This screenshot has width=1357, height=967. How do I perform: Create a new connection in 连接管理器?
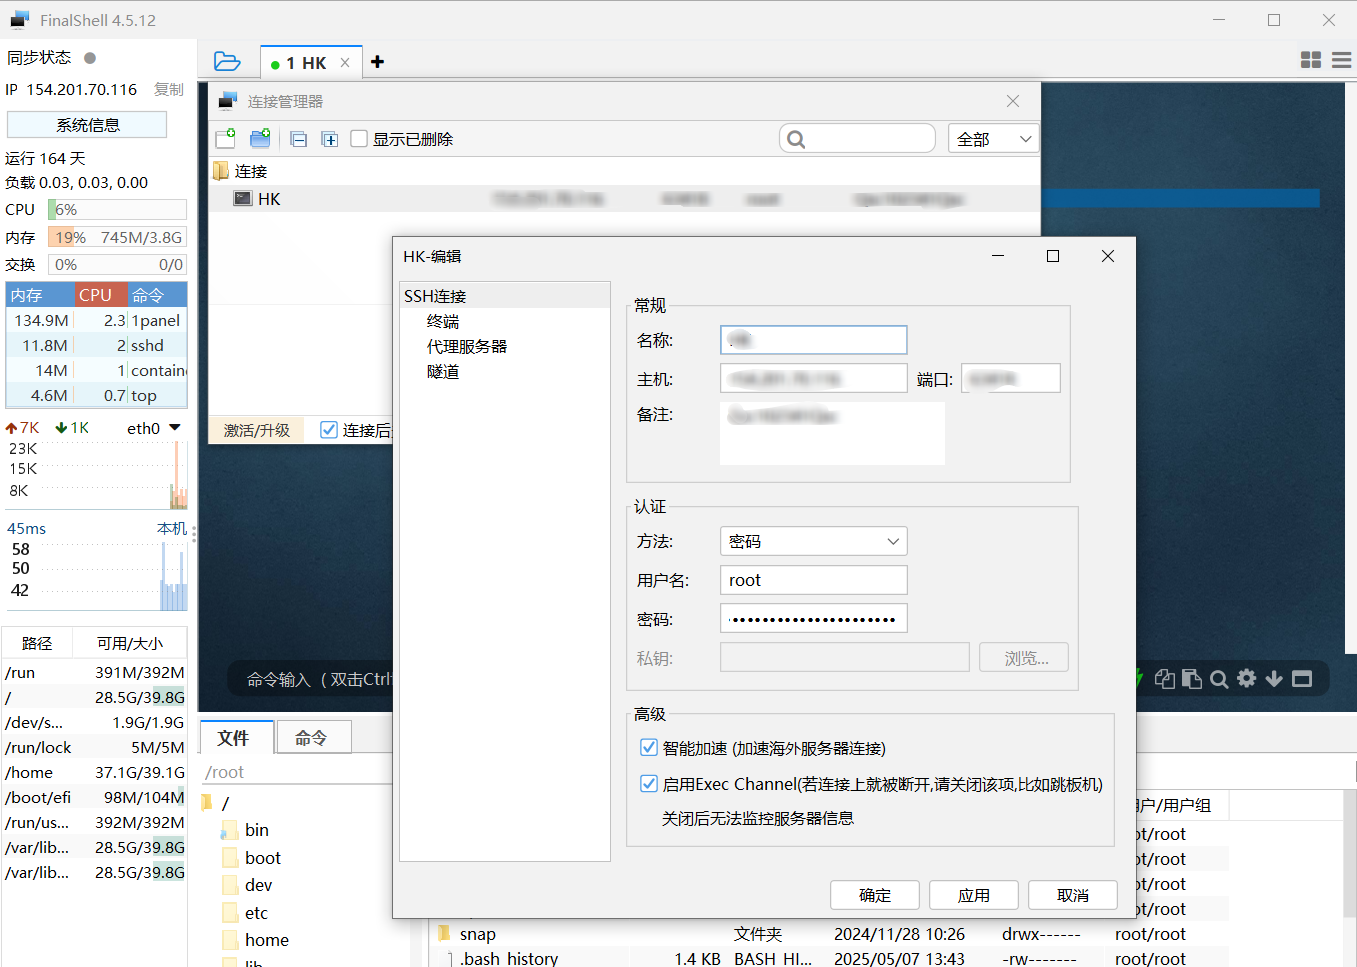pos(225,139)
